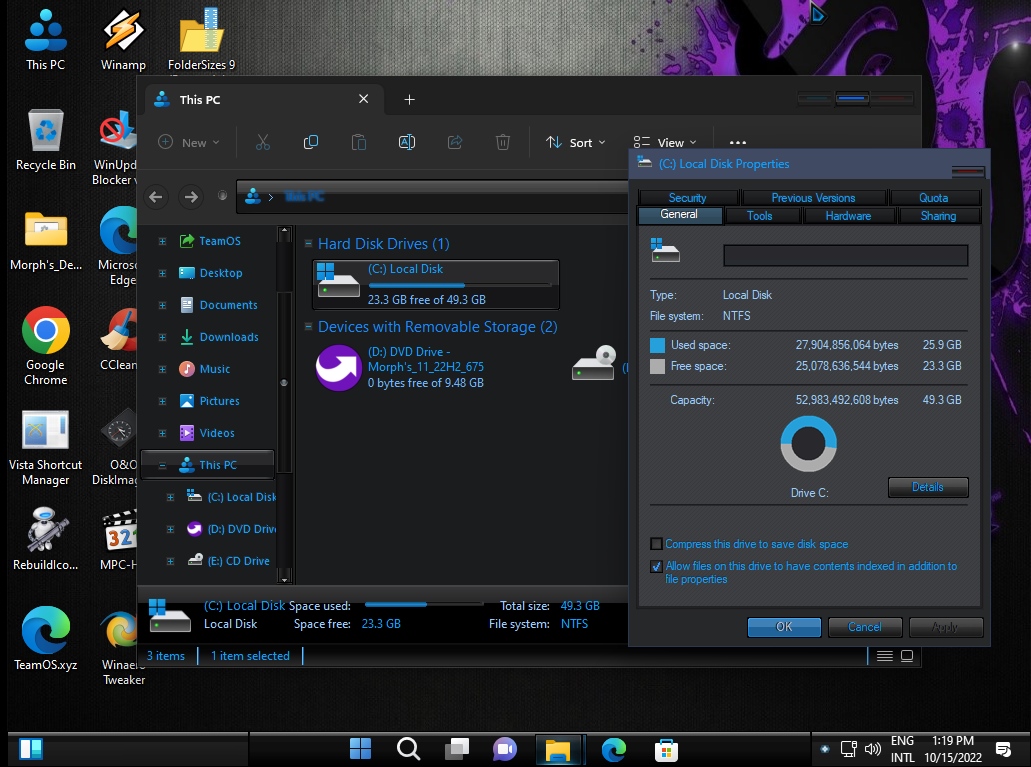The width and height of the screenshot is (1031, 767).
Task: Open Microsoft Store from the taskbar
Action: pyautogui.click(x=666, y=749)
